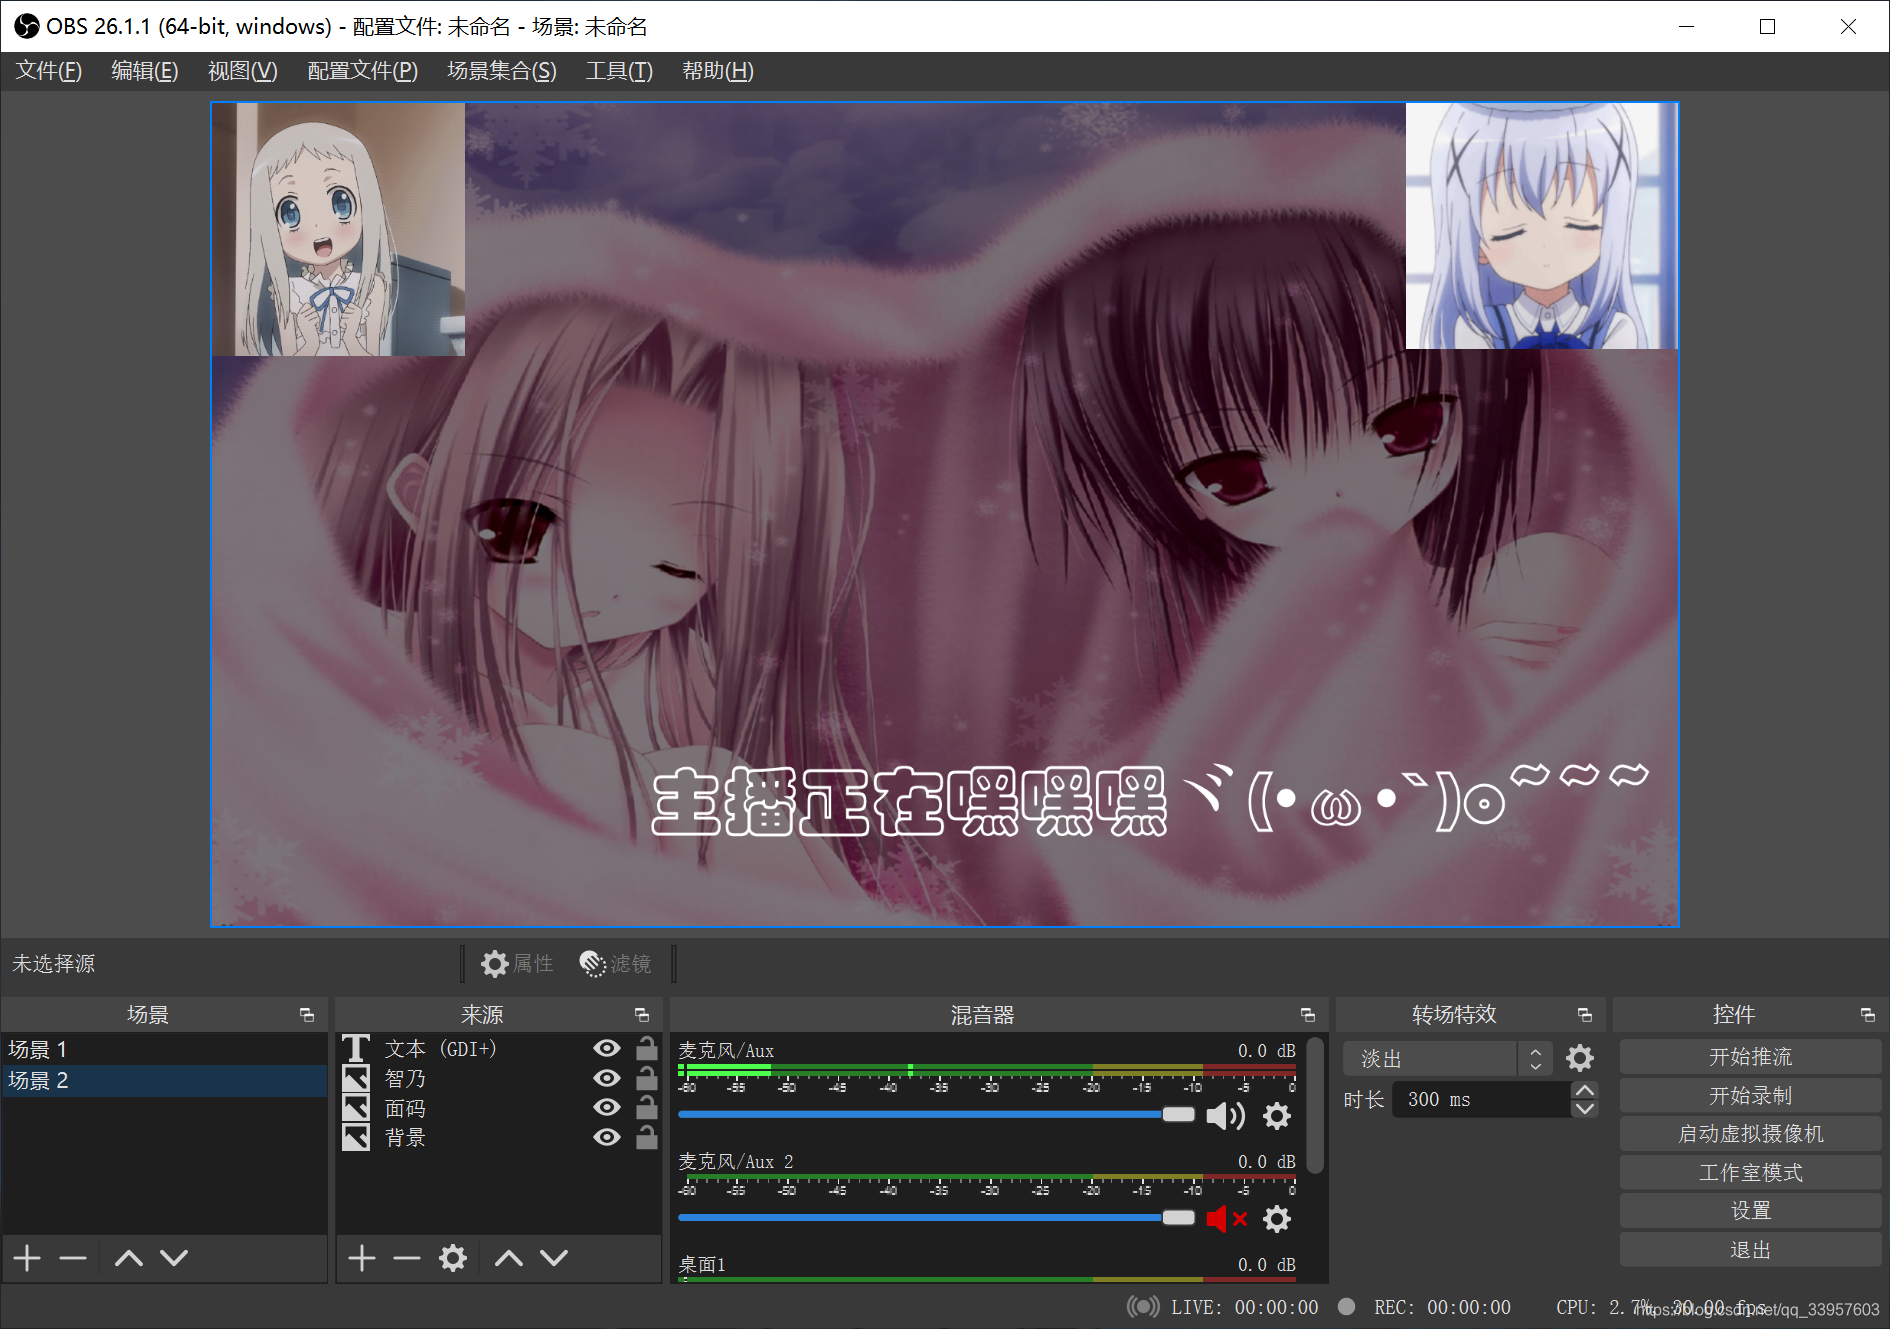Pop out the Sources (来源) dock
The image size is (1890, 1329).
coord(642,1015)
